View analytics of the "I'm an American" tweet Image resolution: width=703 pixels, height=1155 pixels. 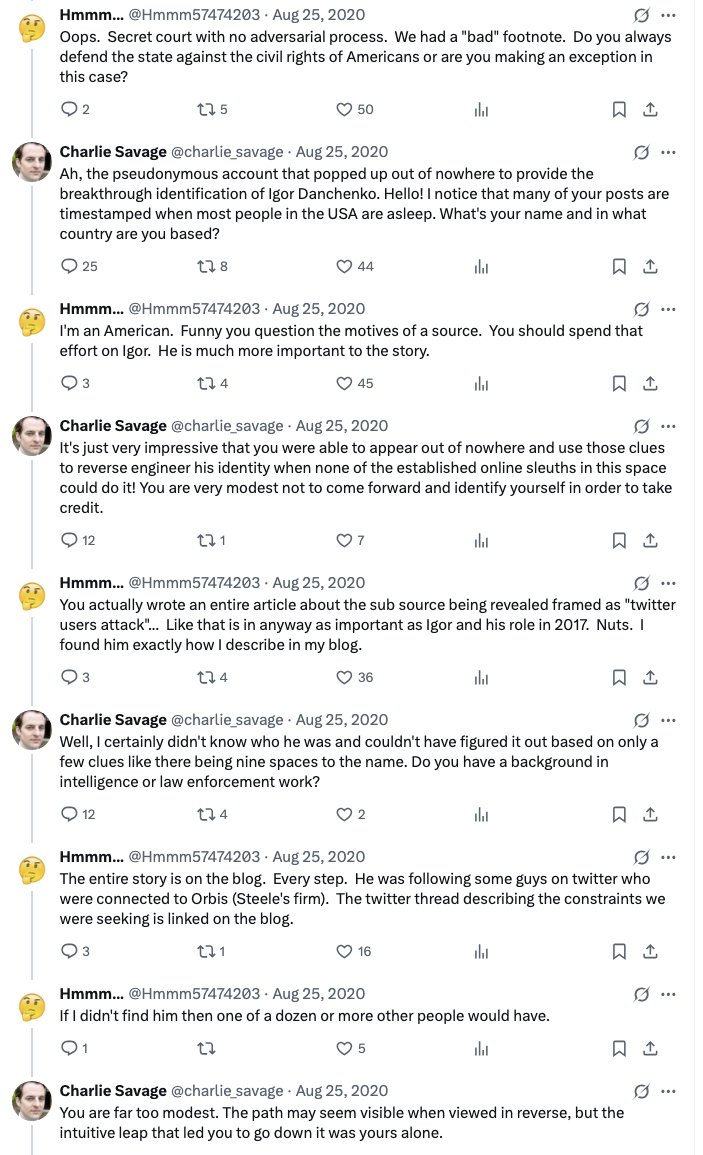(x=481, y=383)
